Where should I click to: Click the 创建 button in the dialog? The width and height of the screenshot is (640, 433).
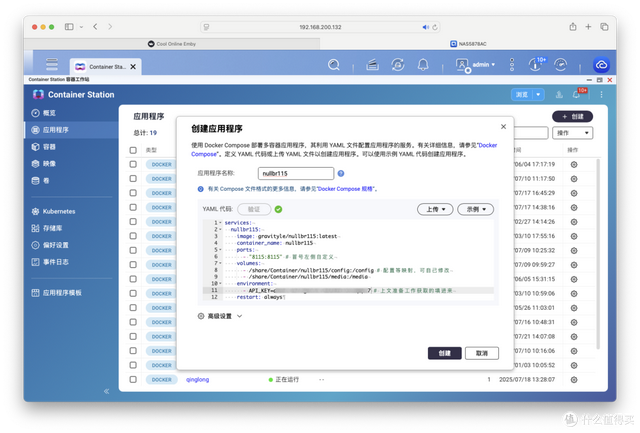444,353
